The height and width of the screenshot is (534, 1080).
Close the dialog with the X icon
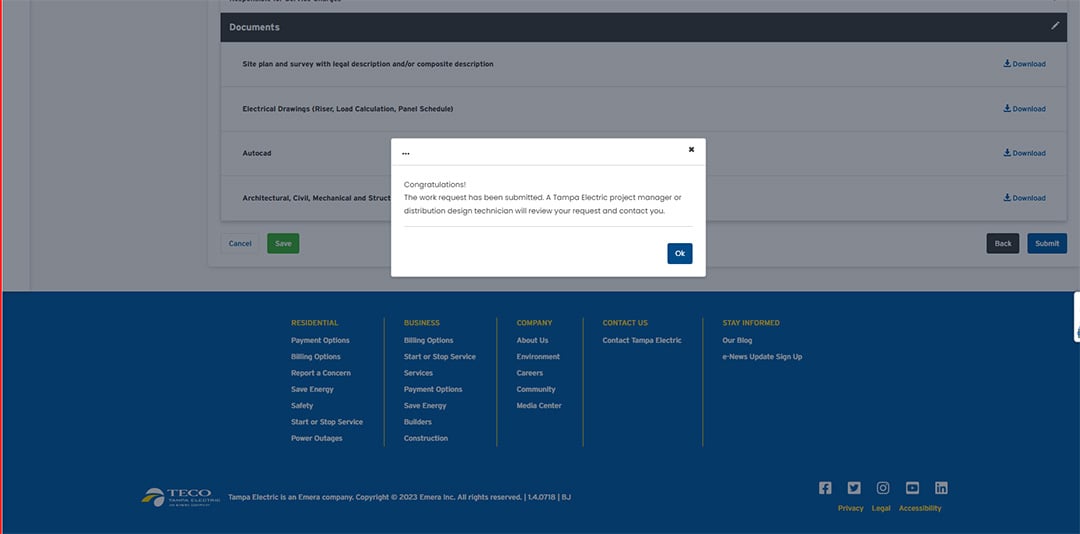pyautogui.click(x=691, y=150)
